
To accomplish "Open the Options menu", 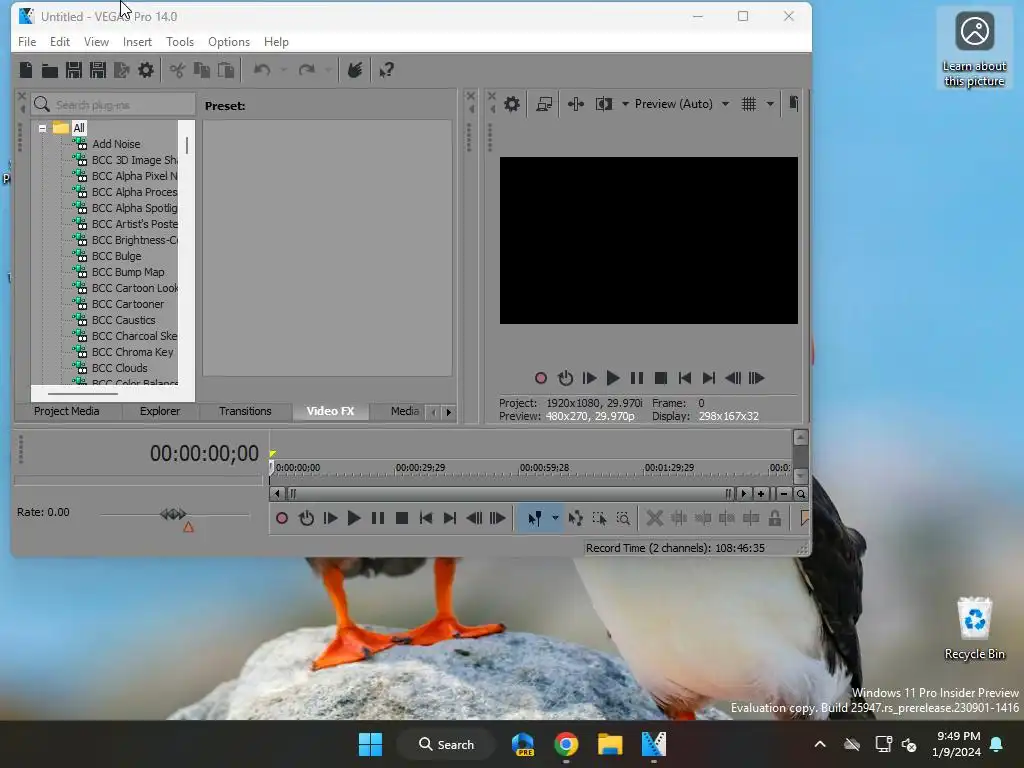I will (x=229, y=42).
